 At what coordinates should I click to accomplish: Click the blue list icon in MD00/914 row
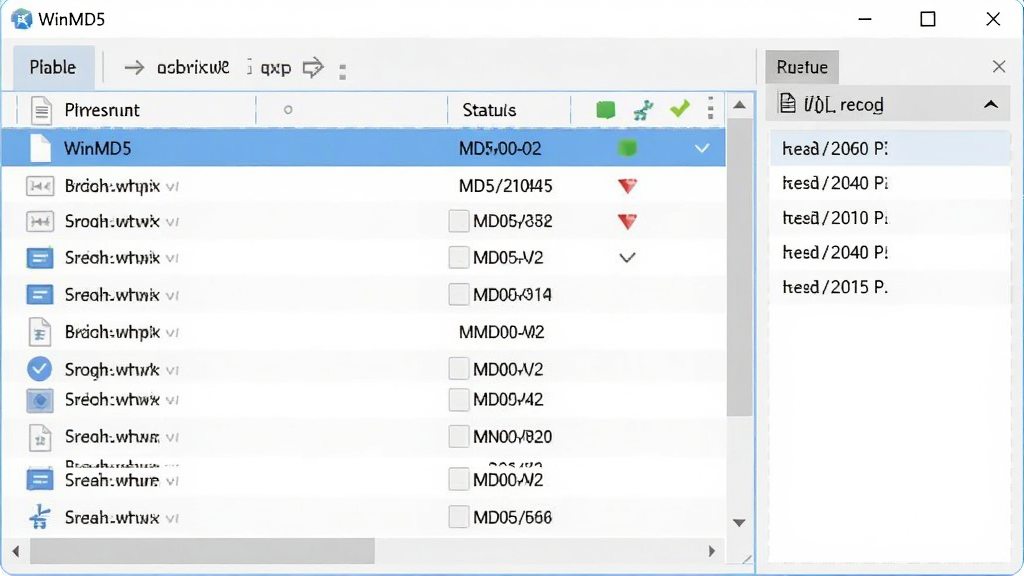click(x=39, y=295)
